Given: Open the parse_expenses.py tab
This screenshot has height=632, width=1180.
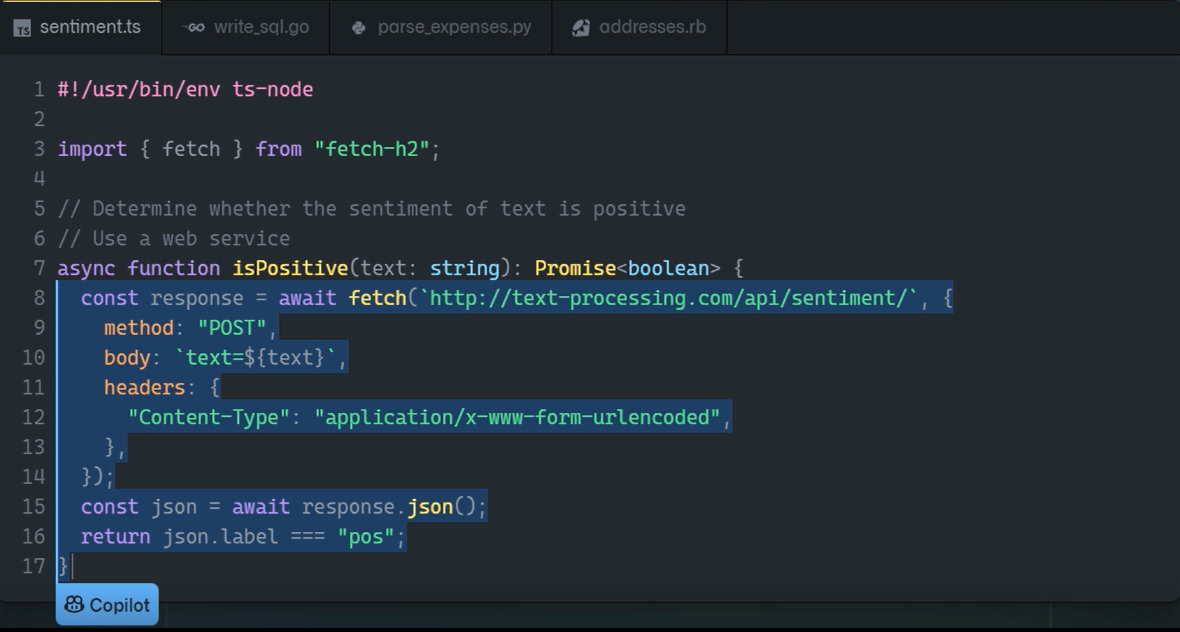Looking at the screenshot, I should [x=453, y=27].
